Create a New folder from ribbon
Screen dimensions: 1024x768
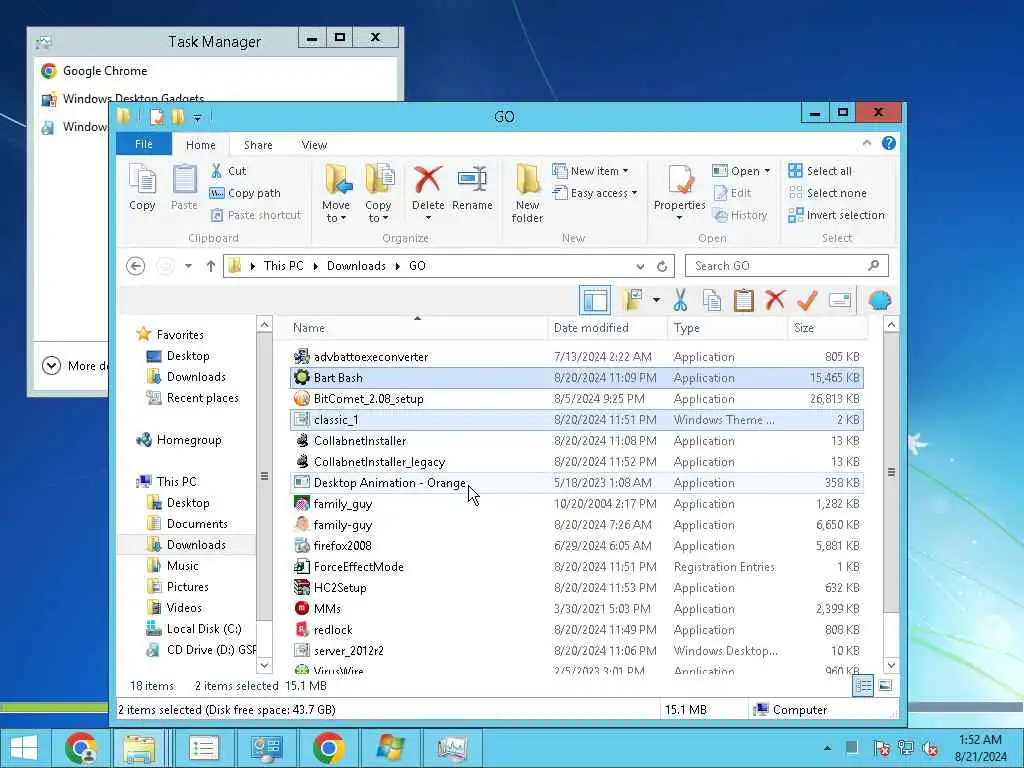(527, 193)
